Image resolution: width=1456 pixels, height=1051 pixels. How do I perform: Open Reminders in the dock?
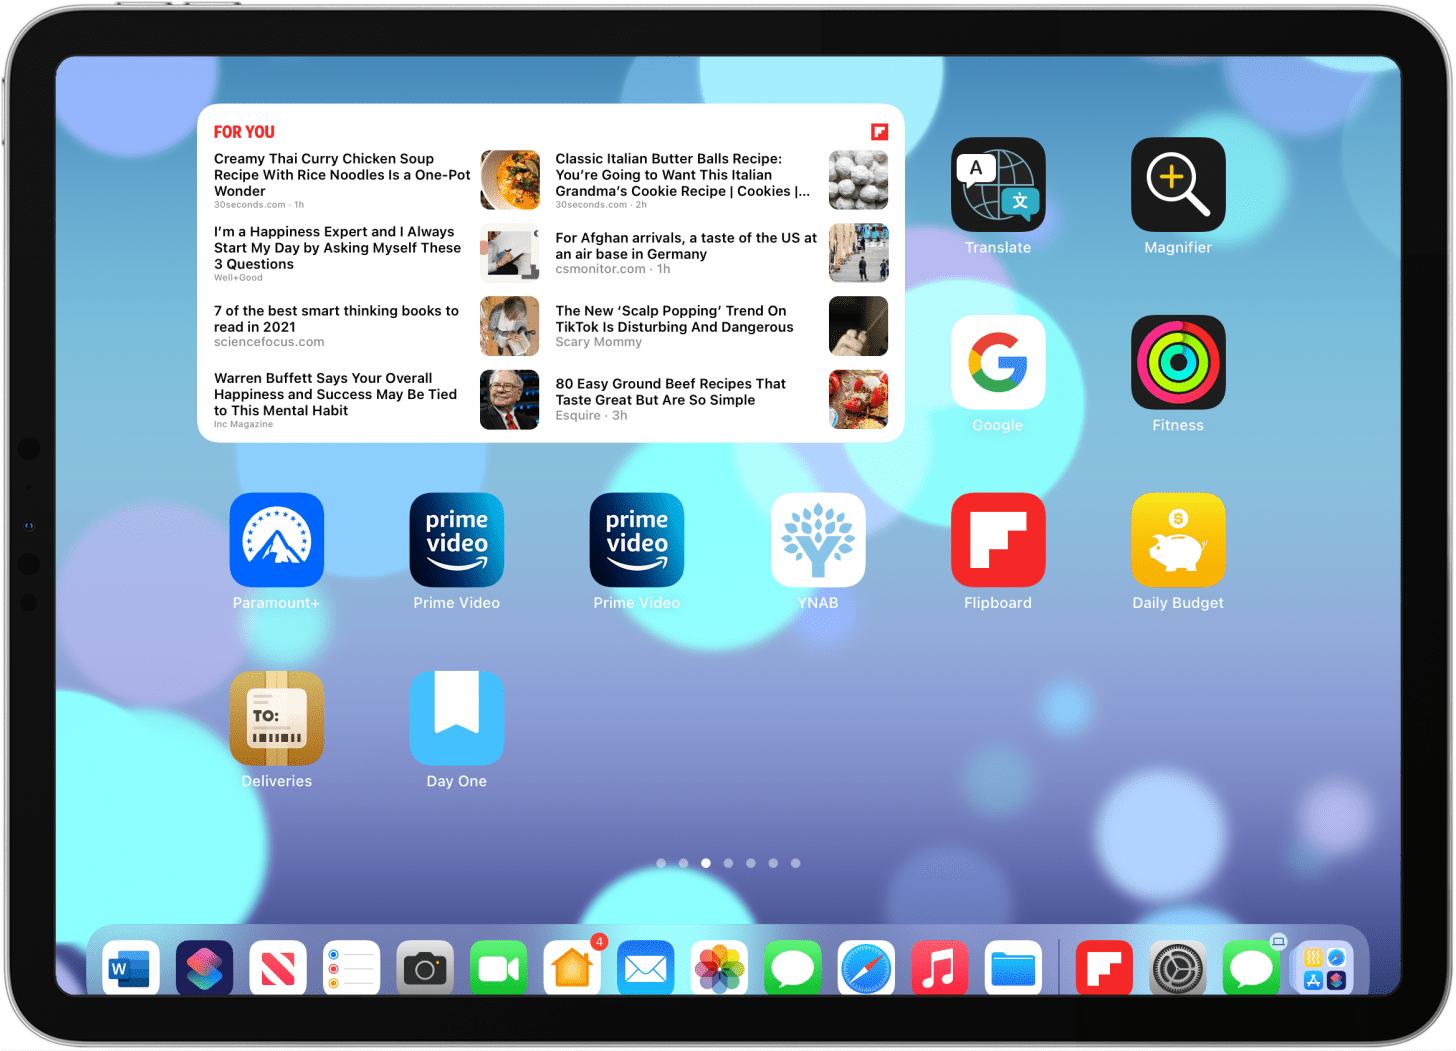(x=351, y=968)
